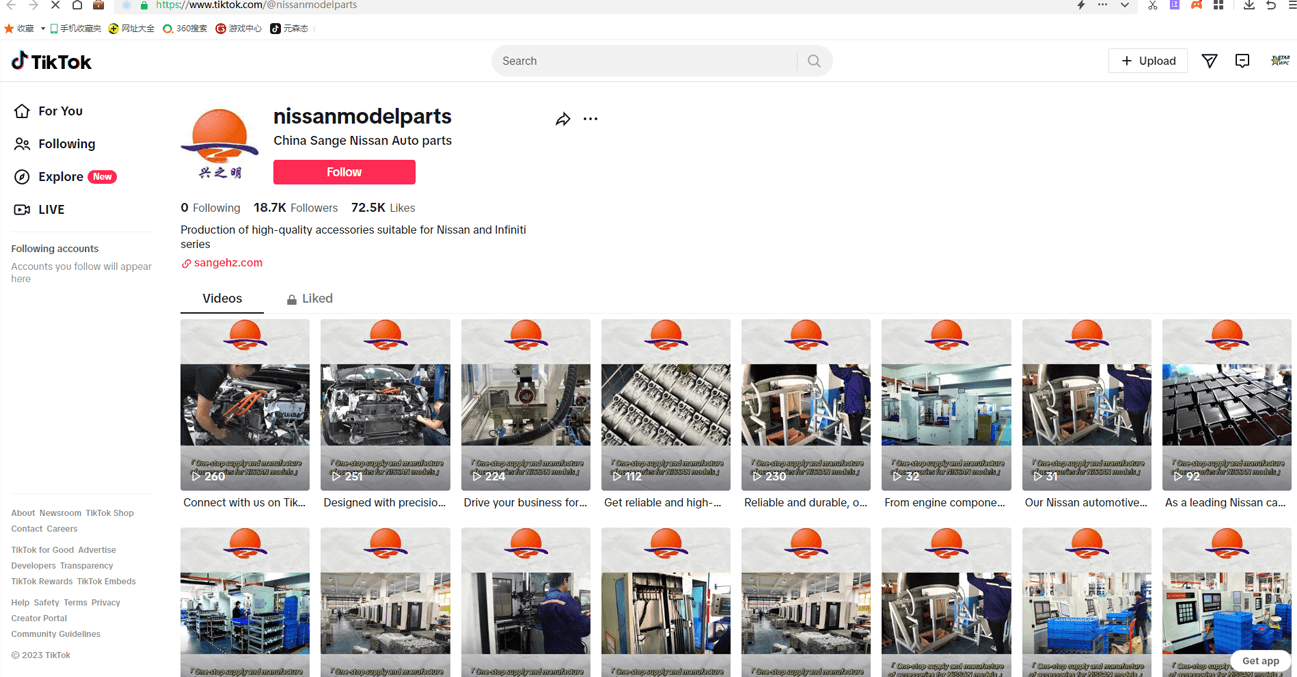The image size is (1297, 677).
Task: Open the Creator Portal footer link
Action: pyautogui.click(x=39, y=618)
